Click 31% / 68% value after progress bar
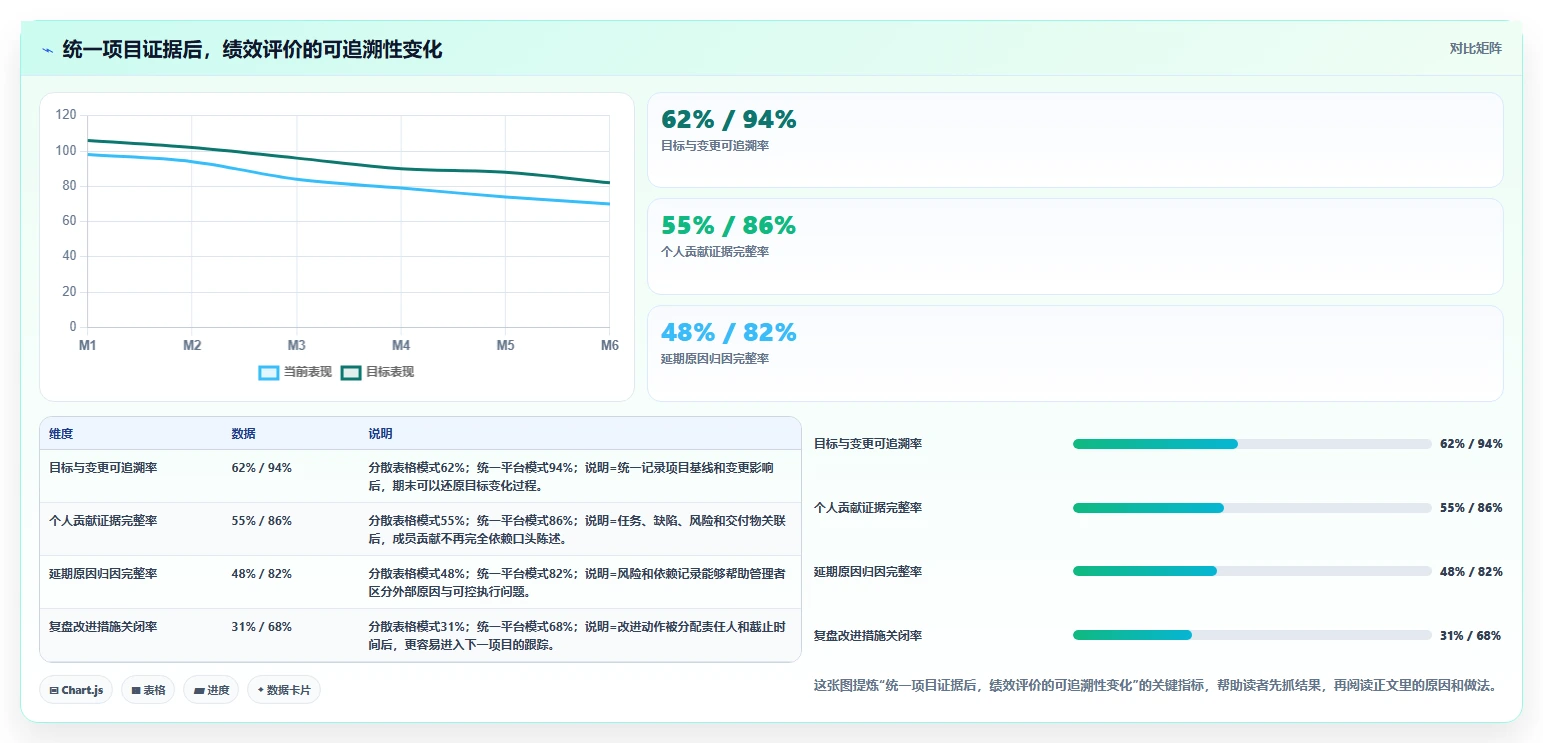1543x743 pixels. 1471,636
